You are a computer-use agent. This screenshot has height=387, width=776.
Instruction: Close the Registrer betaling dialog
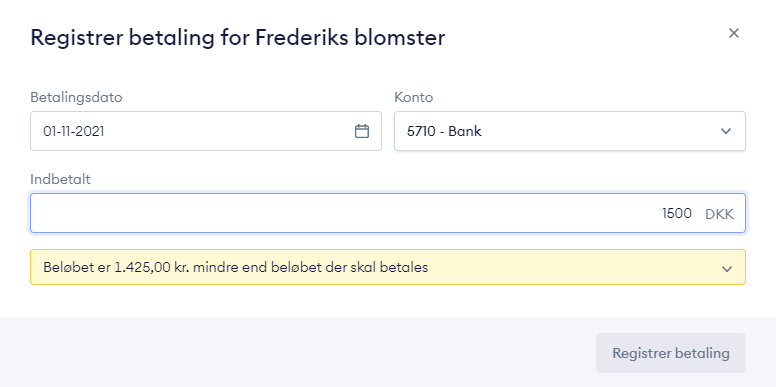coord(734,33)
